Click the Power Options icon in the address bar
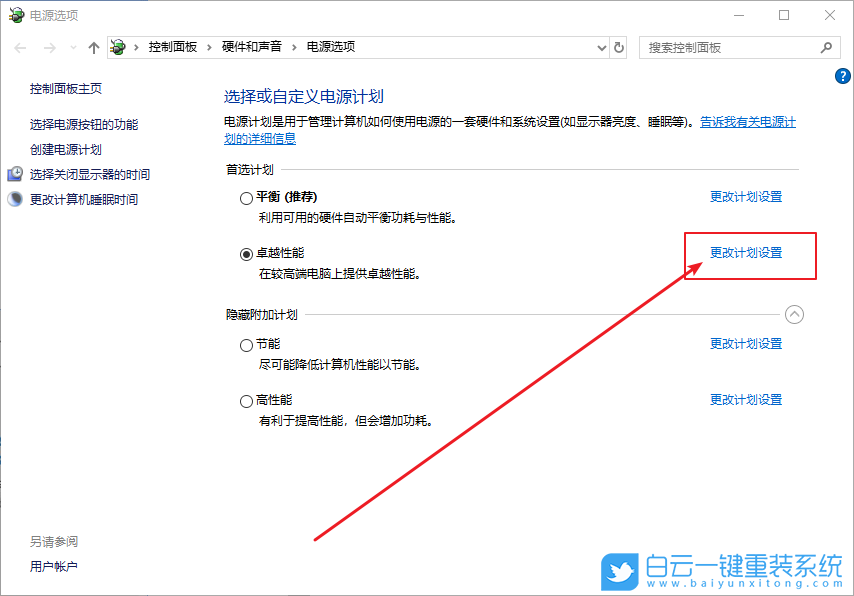 (117, 46)
